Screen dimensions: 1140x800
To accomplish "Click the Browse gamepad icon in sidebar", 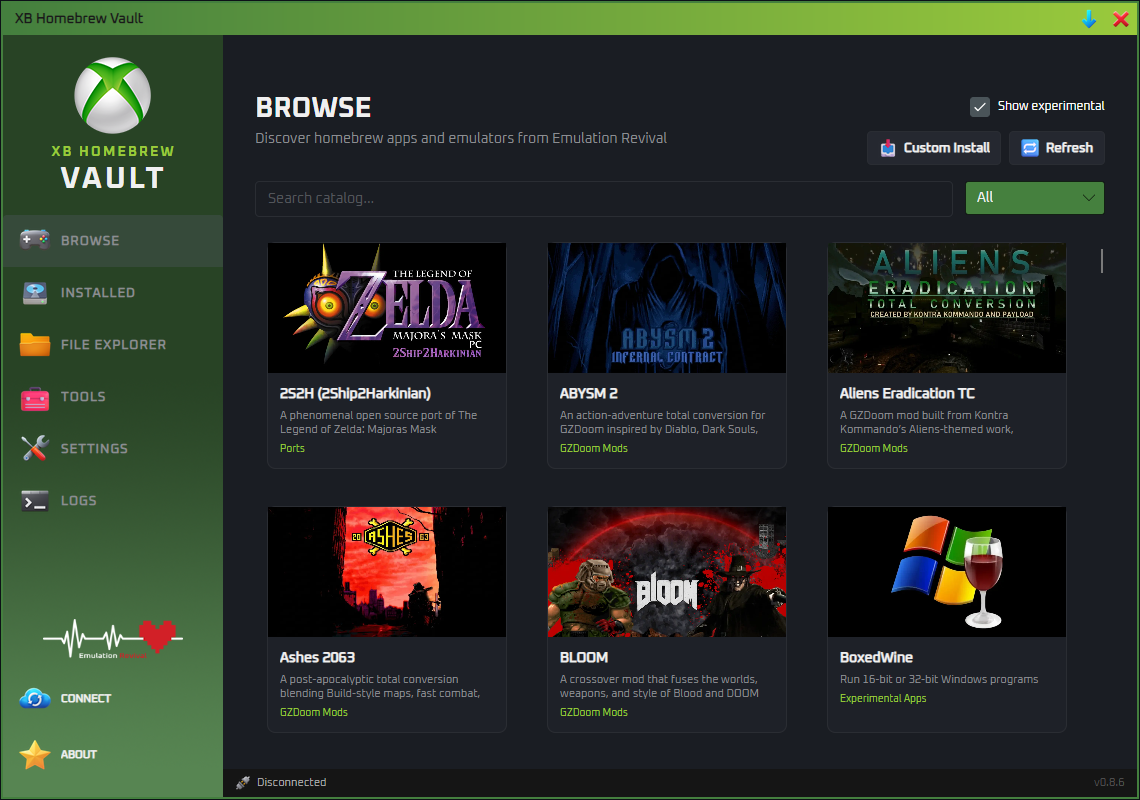I will (x=34, y=240).
